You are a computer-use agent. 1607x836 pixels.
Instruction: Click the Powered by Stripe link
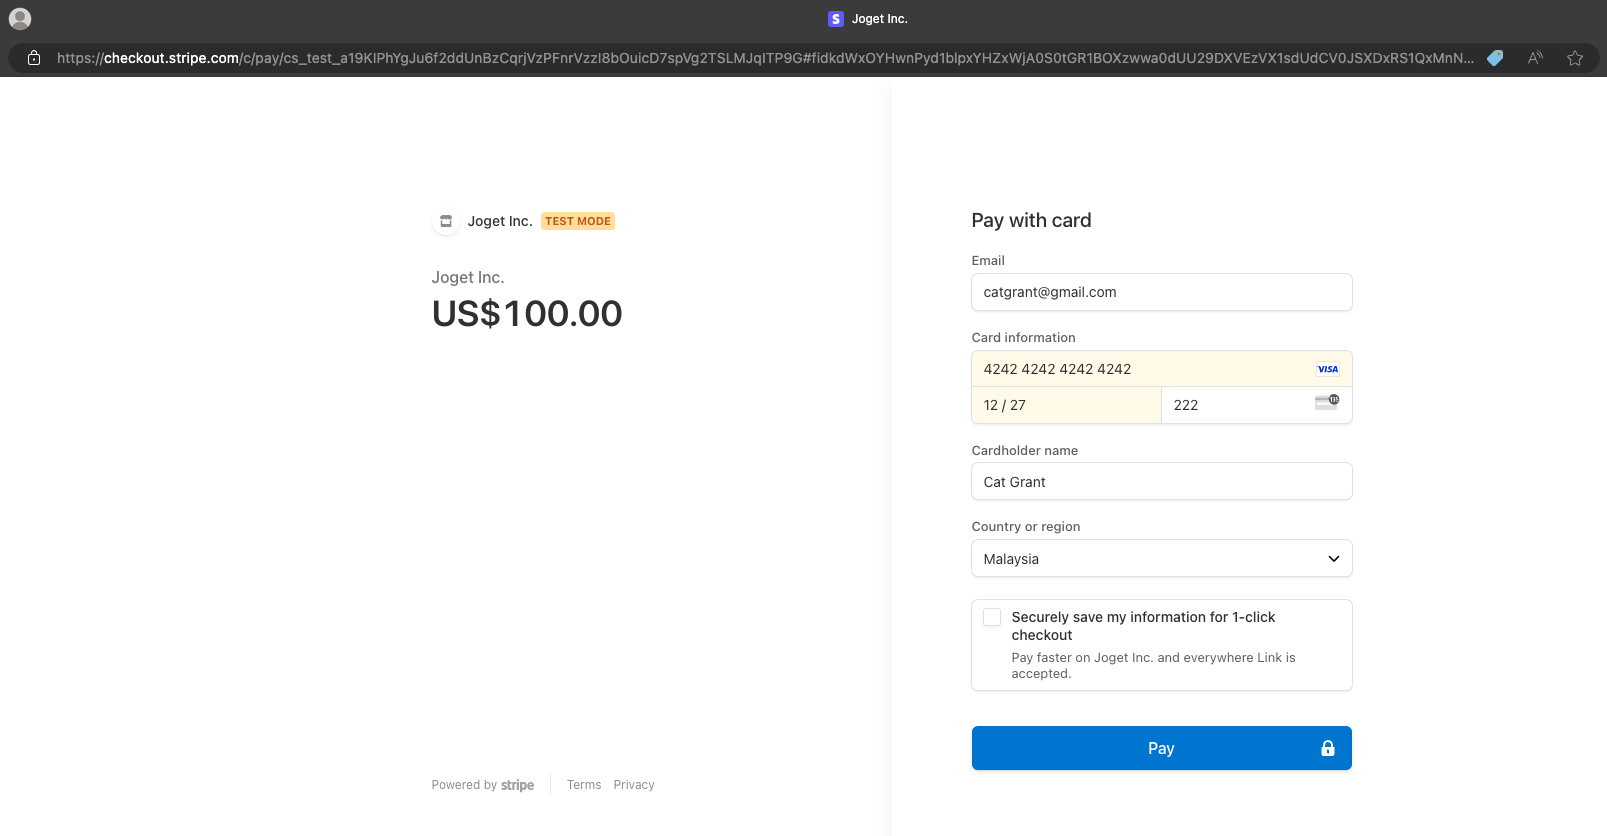483,785
